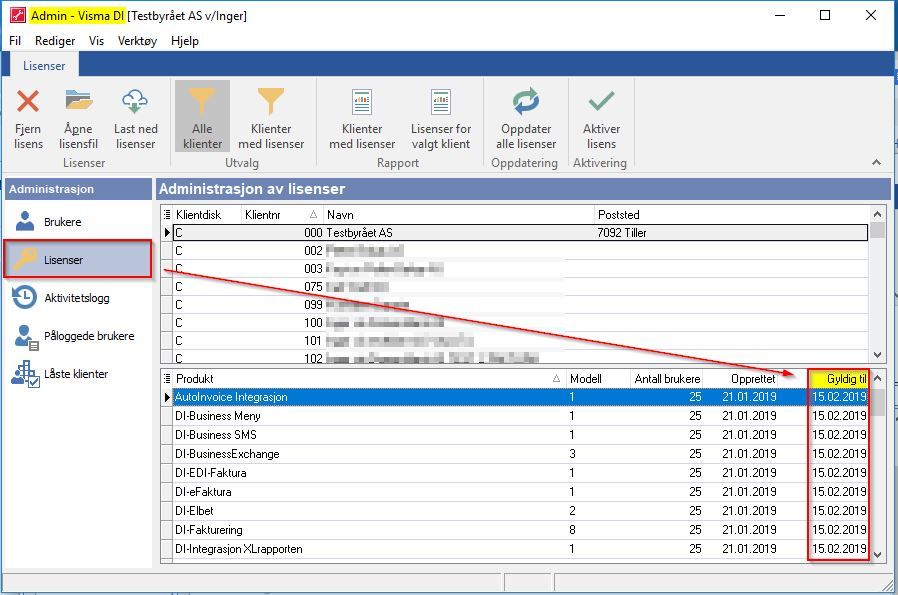
Task: Select the Lisenser ribbon tab
Action: (44, 65)
